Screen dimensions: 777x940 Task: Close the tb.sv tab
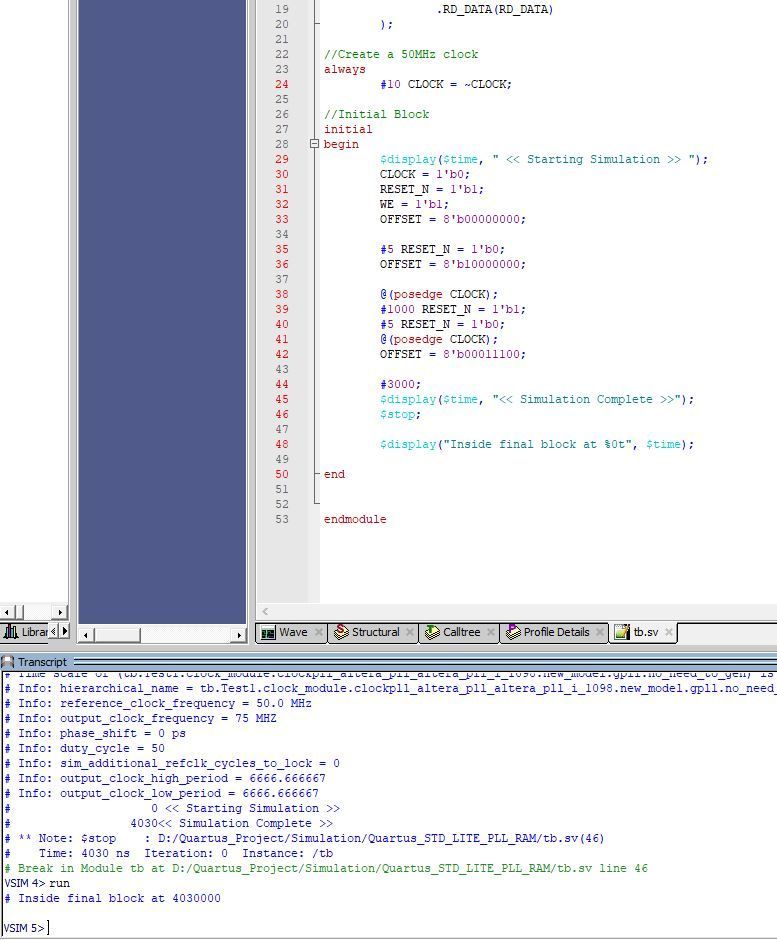[x=668, y=632]
